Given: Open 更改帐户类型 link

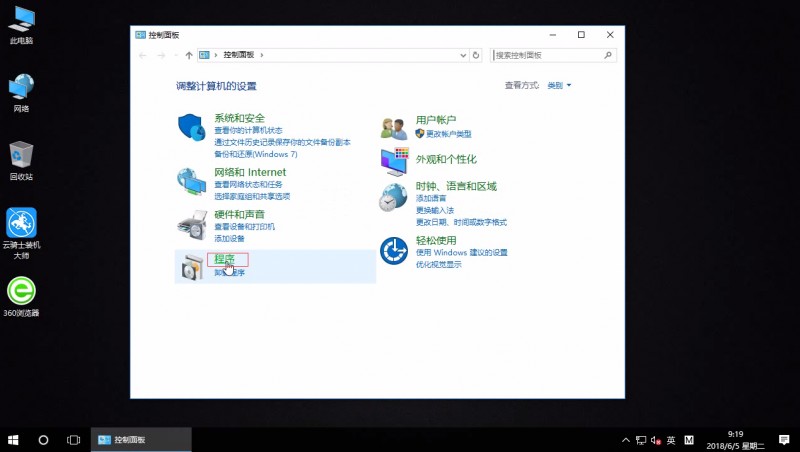Looking at the screenshot, I should coord(448,134).
